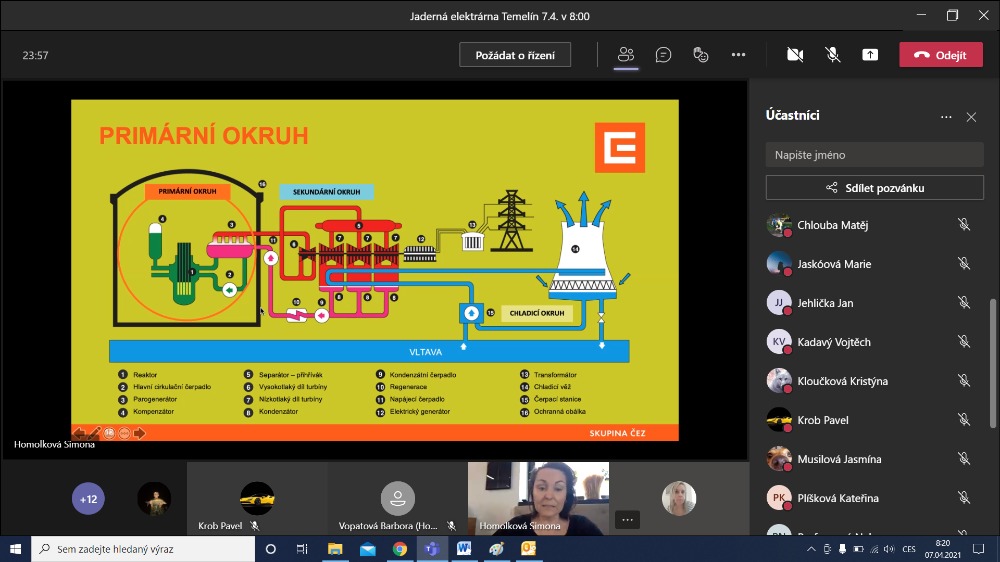Screen dimensions: 1000x562
Task: Leave the meeting with Odejít button
Action: [x=940, y=55]
